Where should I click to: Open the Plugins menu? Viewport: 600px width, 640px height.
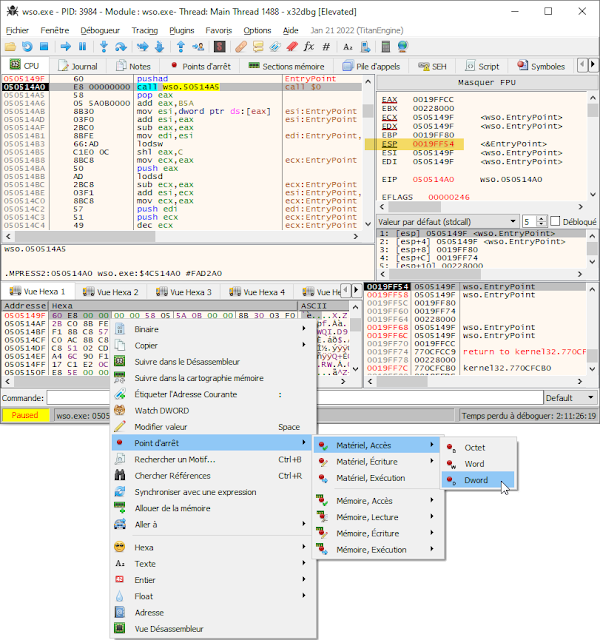point(182,30)
